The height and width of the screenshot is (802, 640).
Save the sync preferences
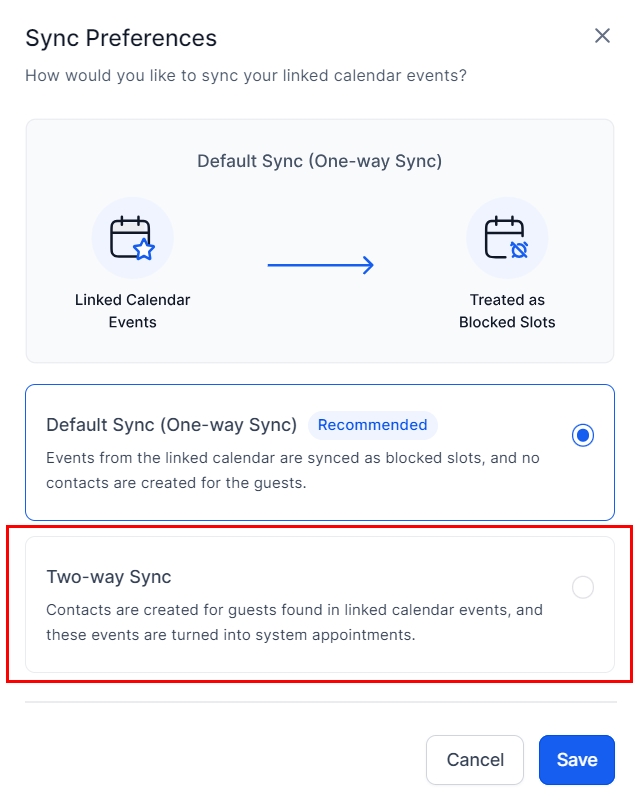pyautogui.click(x=576, y=760)
